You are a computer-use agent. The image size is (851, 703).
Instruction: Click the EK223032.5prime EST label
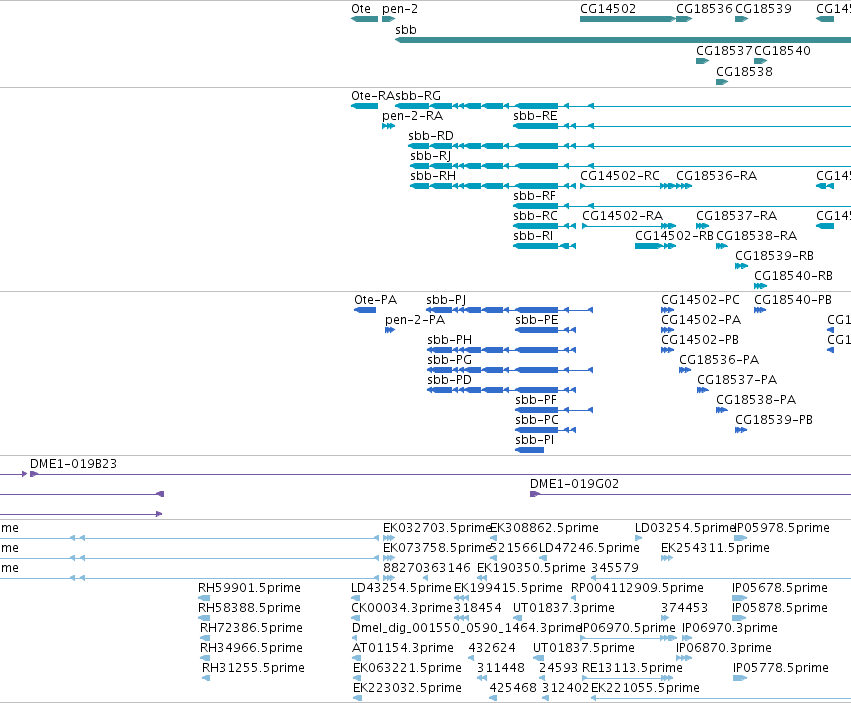point(407,688)
